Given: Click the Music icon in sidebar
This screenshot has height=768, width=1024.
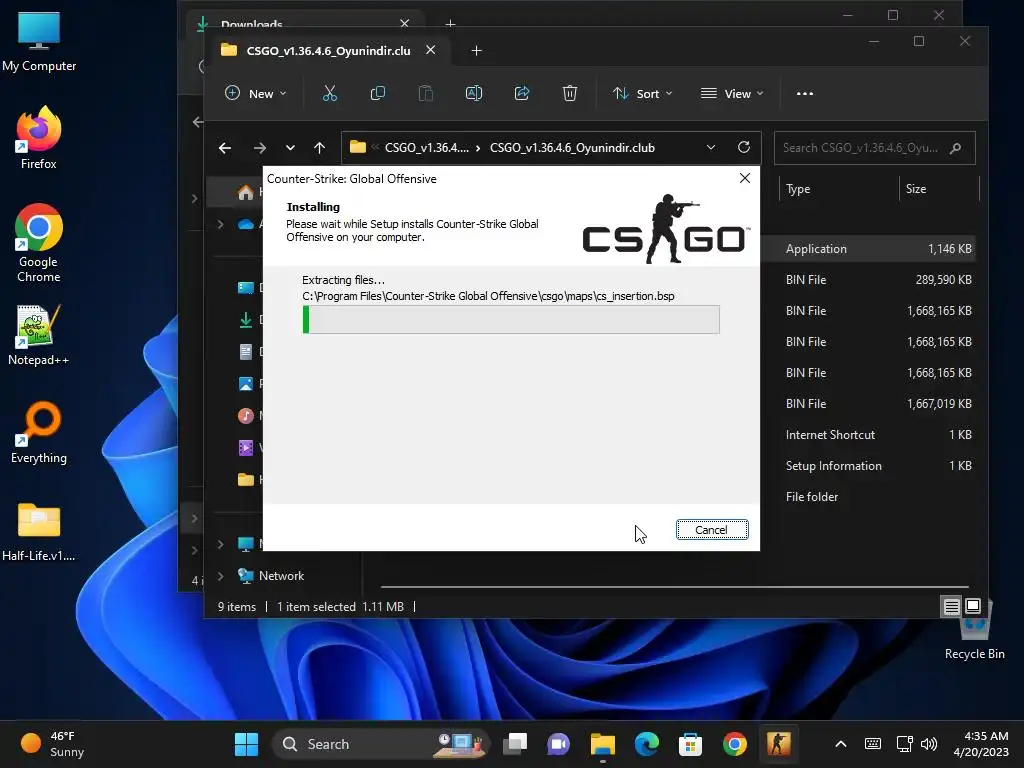Looking at the screenshot, I should click(x=246, y=416).
